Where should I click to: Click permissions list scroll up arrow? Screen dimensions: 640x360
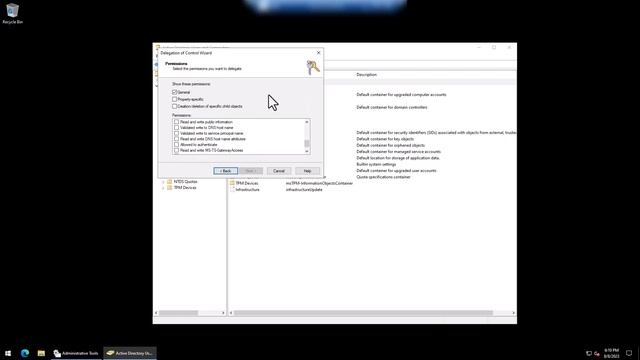tap(307, 122)
